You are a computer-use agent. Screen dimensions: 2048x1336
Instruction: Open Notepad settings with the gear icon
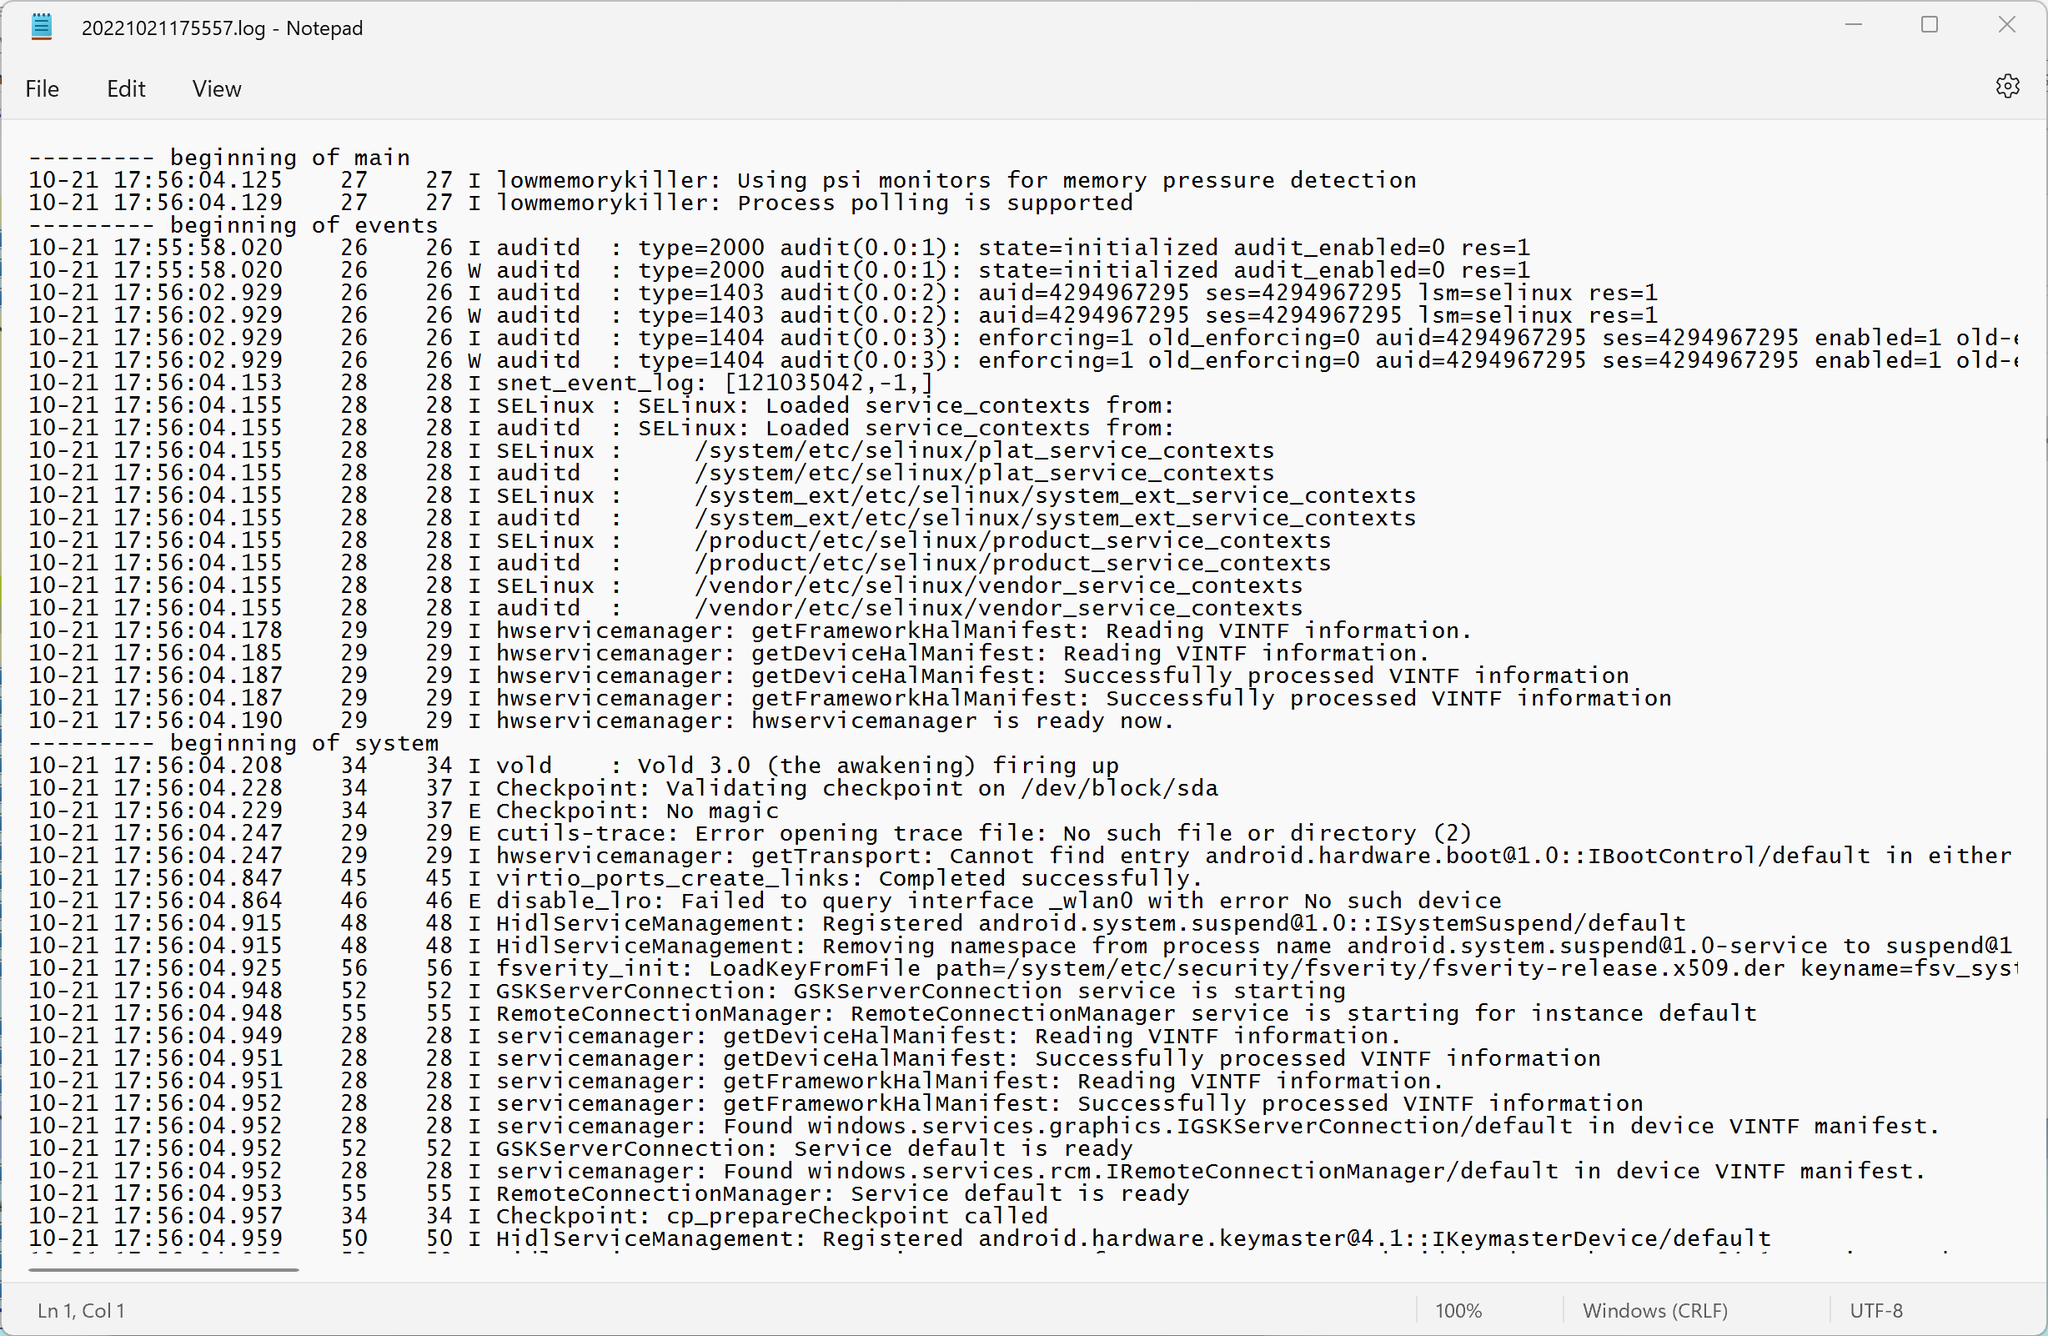[2009, 86]
